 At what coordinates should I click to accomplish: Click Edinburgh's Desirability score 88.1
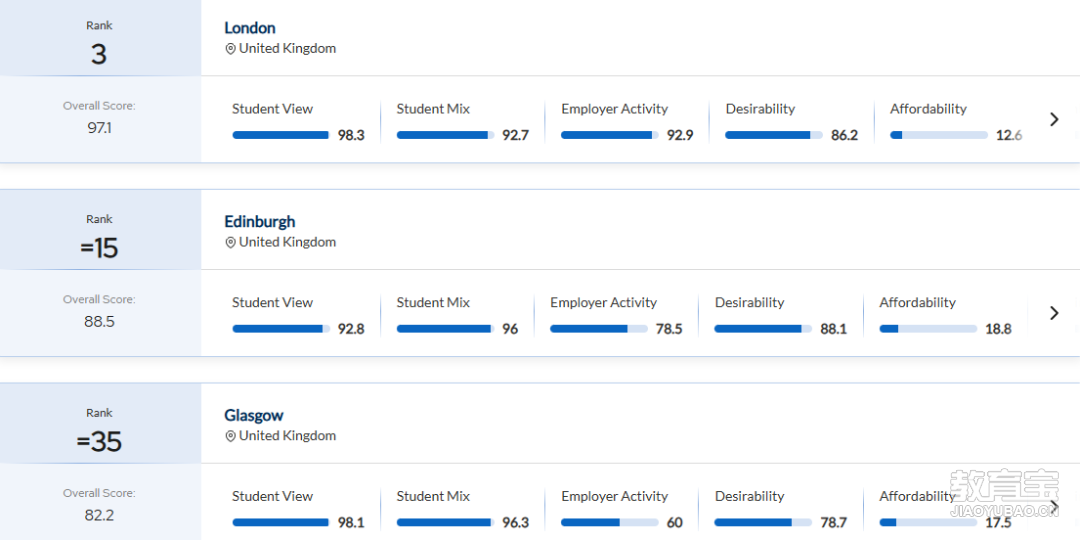(833, 329)
